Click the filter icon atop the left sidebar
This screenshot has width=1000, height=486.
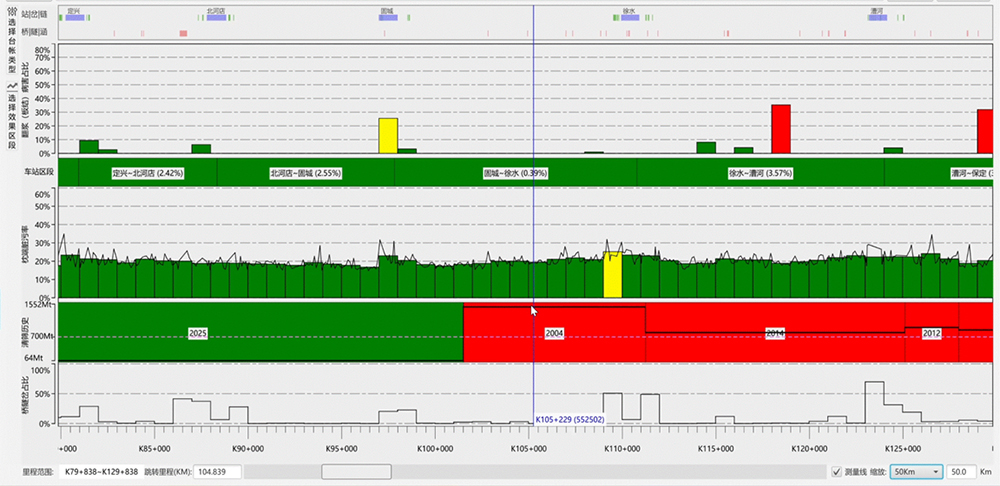point(11,12)
